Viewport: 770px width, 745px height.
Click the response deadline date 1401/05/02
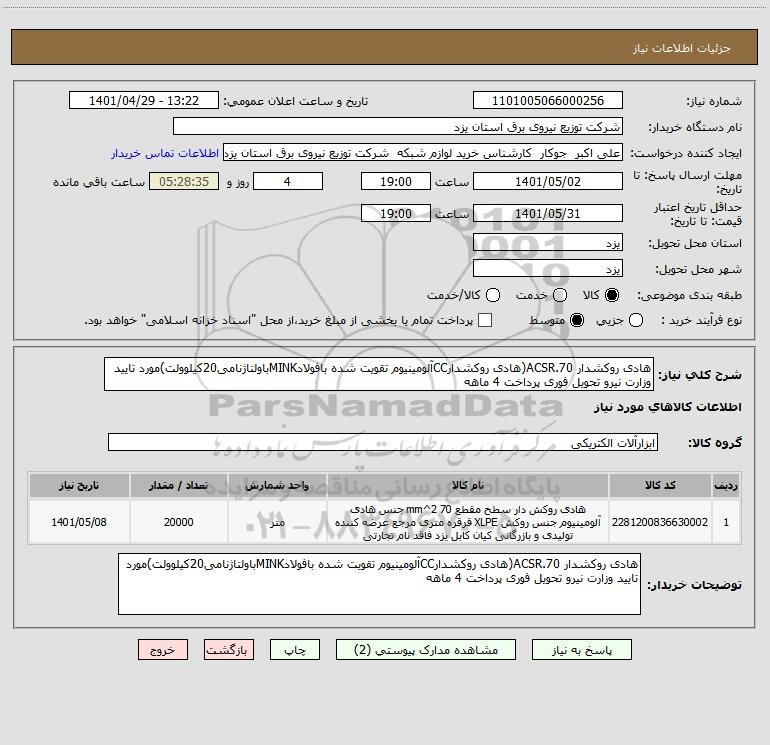point(548,181)
